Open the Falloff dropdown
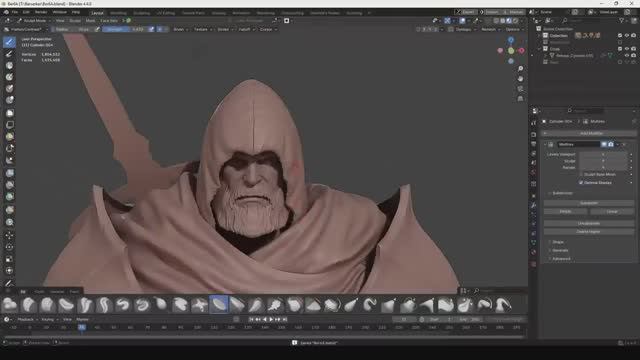The image size is (640, 360). (x=247, y=29)
